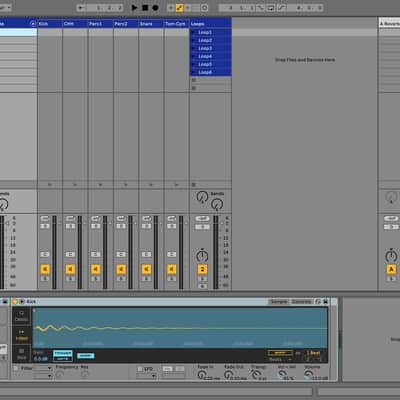The width and height of the screenshot is (400, 400).
Task: Select the Perc2 track header
Action: pos(126,24)
